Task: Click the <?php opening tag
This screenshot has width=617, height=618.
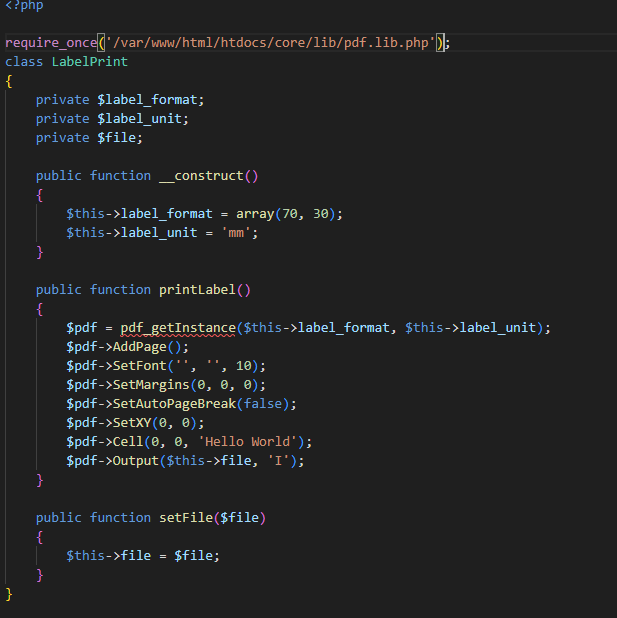Action: [x=24, y=6]
